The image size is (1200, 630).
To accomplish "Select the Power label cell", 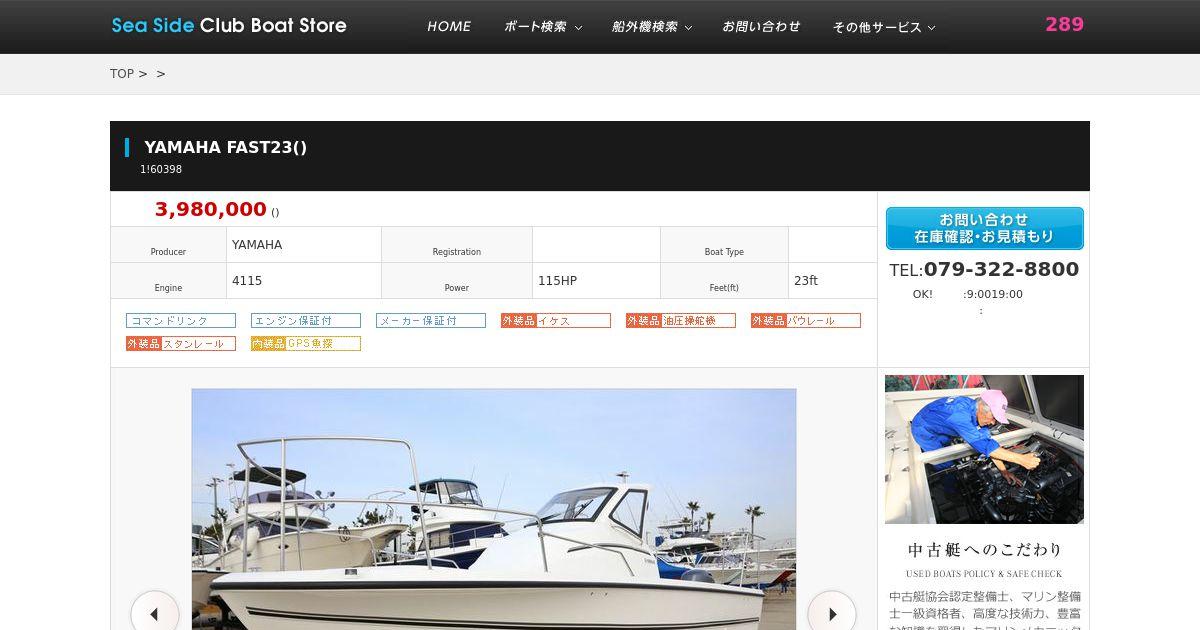I will pyautogui.click(x=457, y=281).
